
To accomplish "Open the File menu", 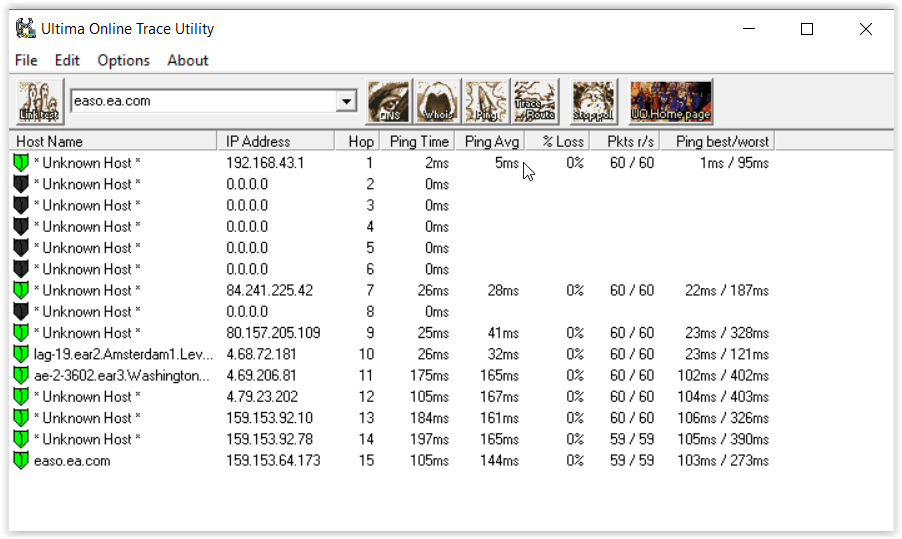I will (26, 60).
